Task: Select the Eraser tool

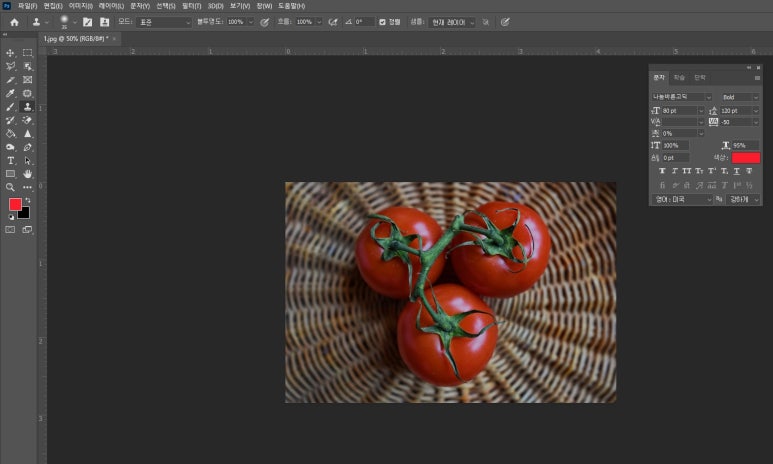Action: (x=28, y=120)
